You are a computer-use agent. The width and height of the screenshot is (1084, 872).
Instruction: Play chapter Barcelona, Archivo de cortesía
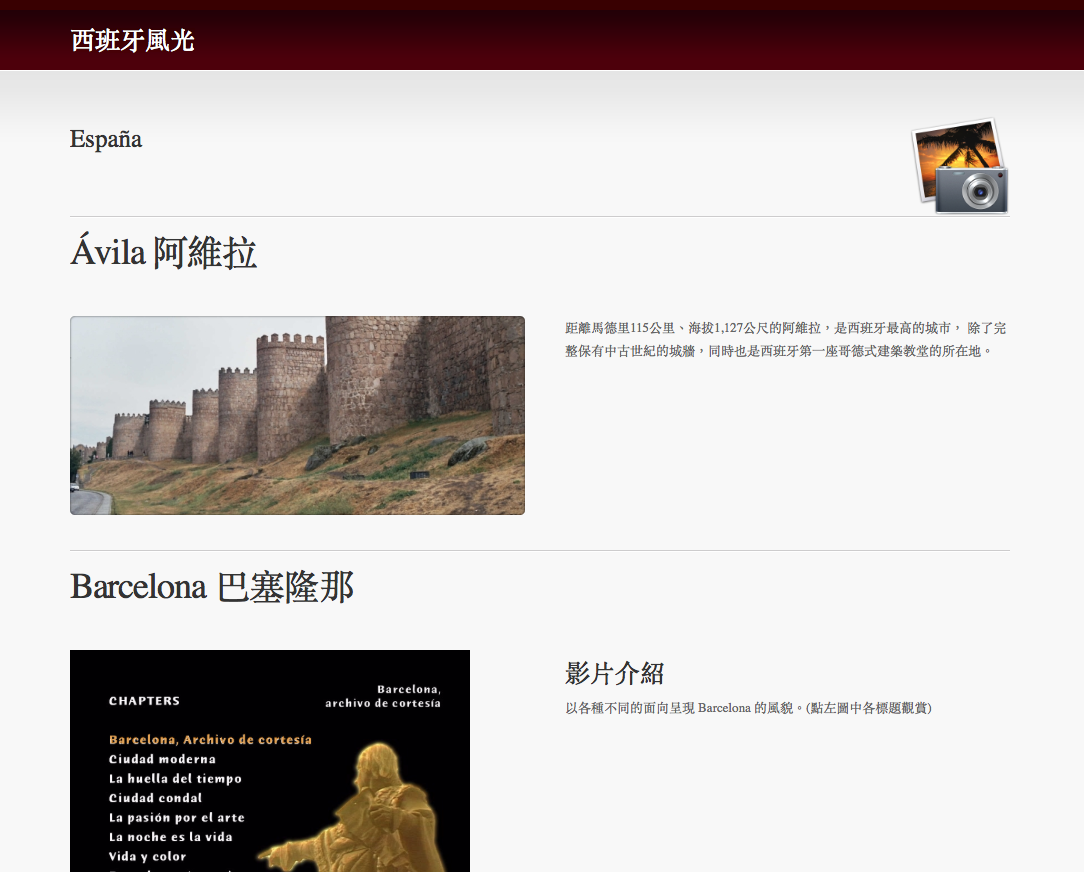210,740
